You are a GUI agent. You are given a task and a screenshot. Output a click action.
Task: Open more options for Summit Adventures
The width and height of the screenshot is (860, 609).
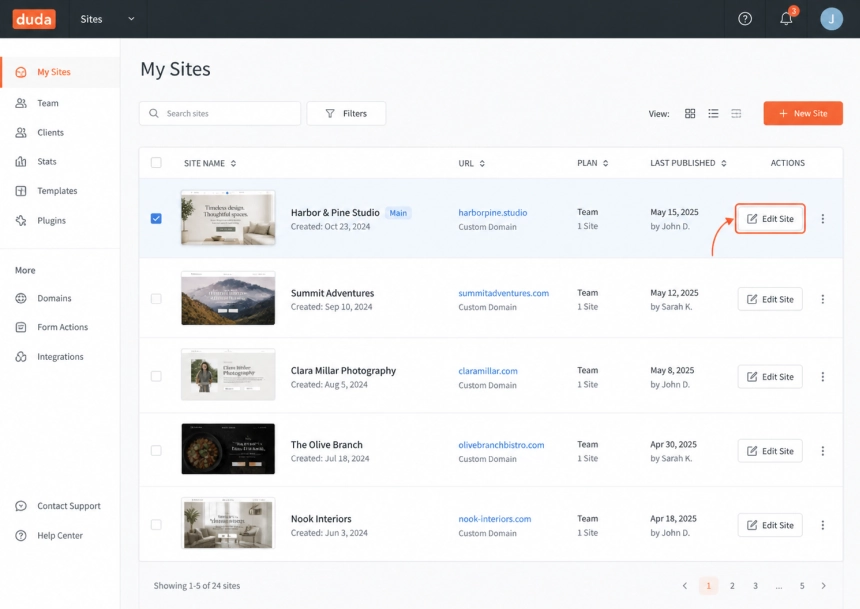(823, 299)
